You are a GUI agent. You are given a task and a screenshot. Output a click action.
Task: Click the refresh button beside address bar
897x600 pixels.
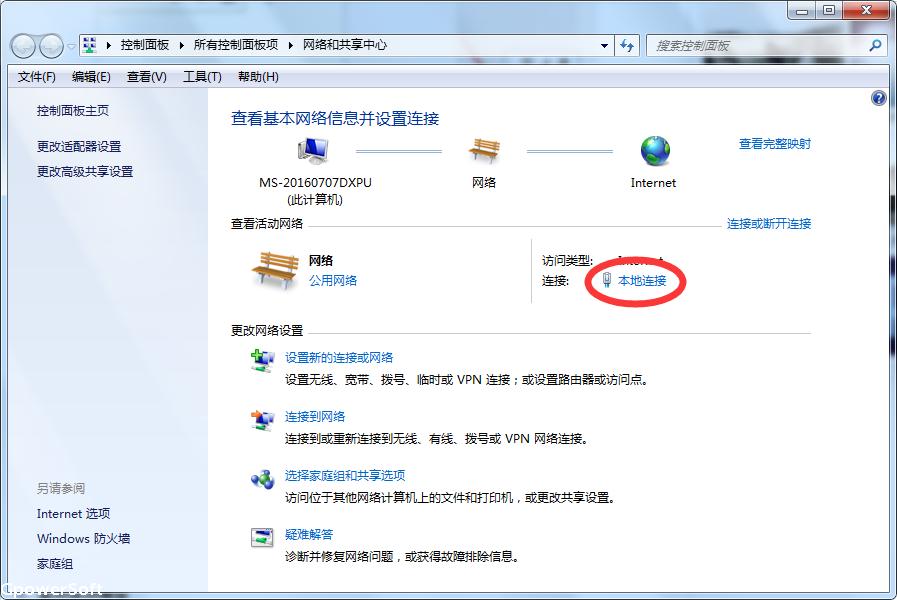[627, 45]
